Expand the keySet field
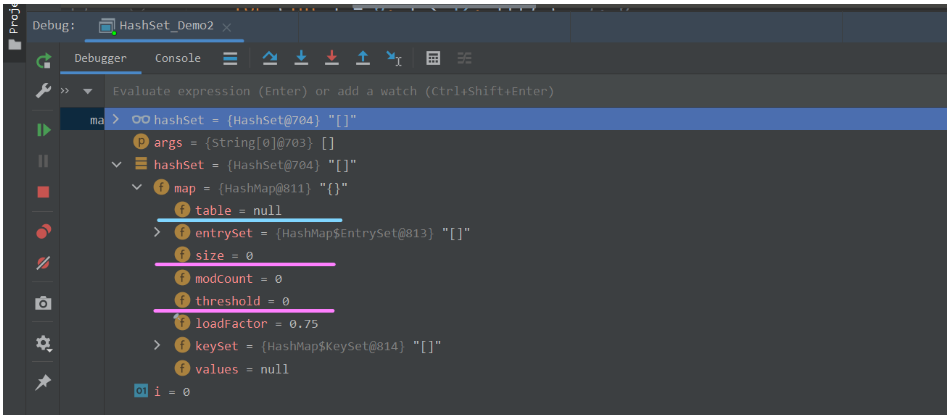This screenshot has height=415, width=951. point(157,346)
